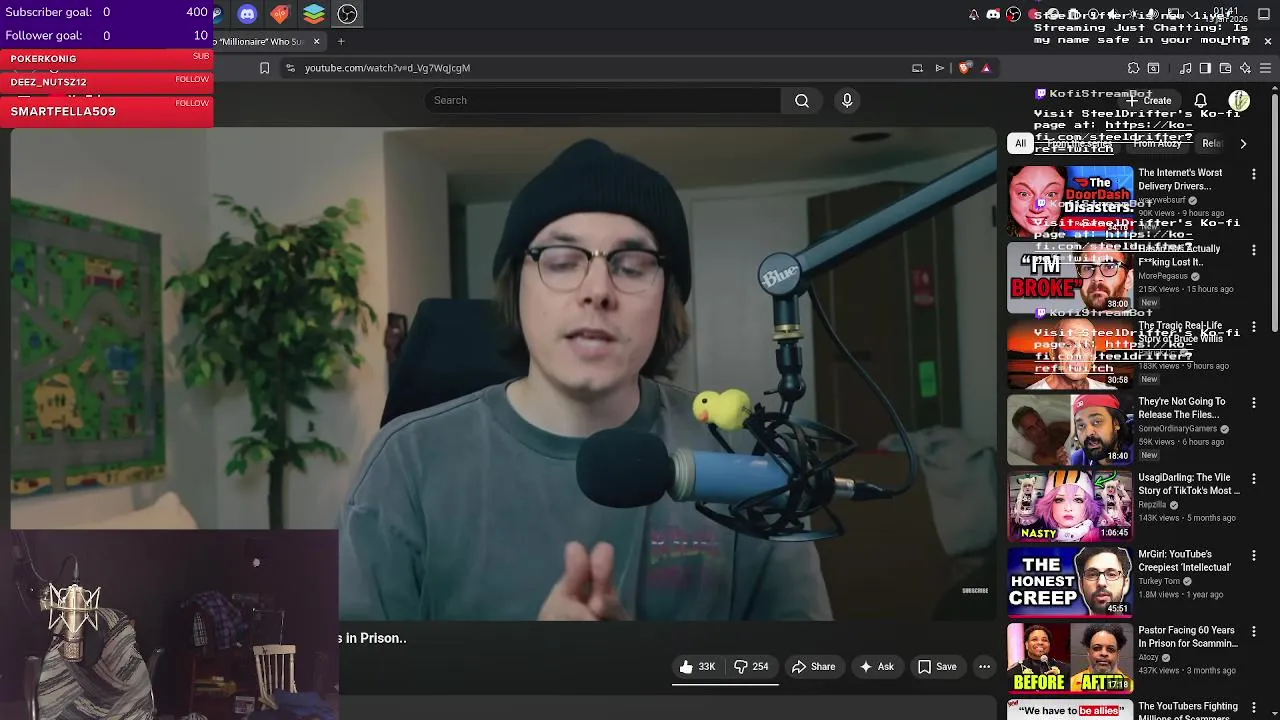Visit Turkey Tom channel name
The height and width of the screenshot is (720, 1280).
[1159, 581]
